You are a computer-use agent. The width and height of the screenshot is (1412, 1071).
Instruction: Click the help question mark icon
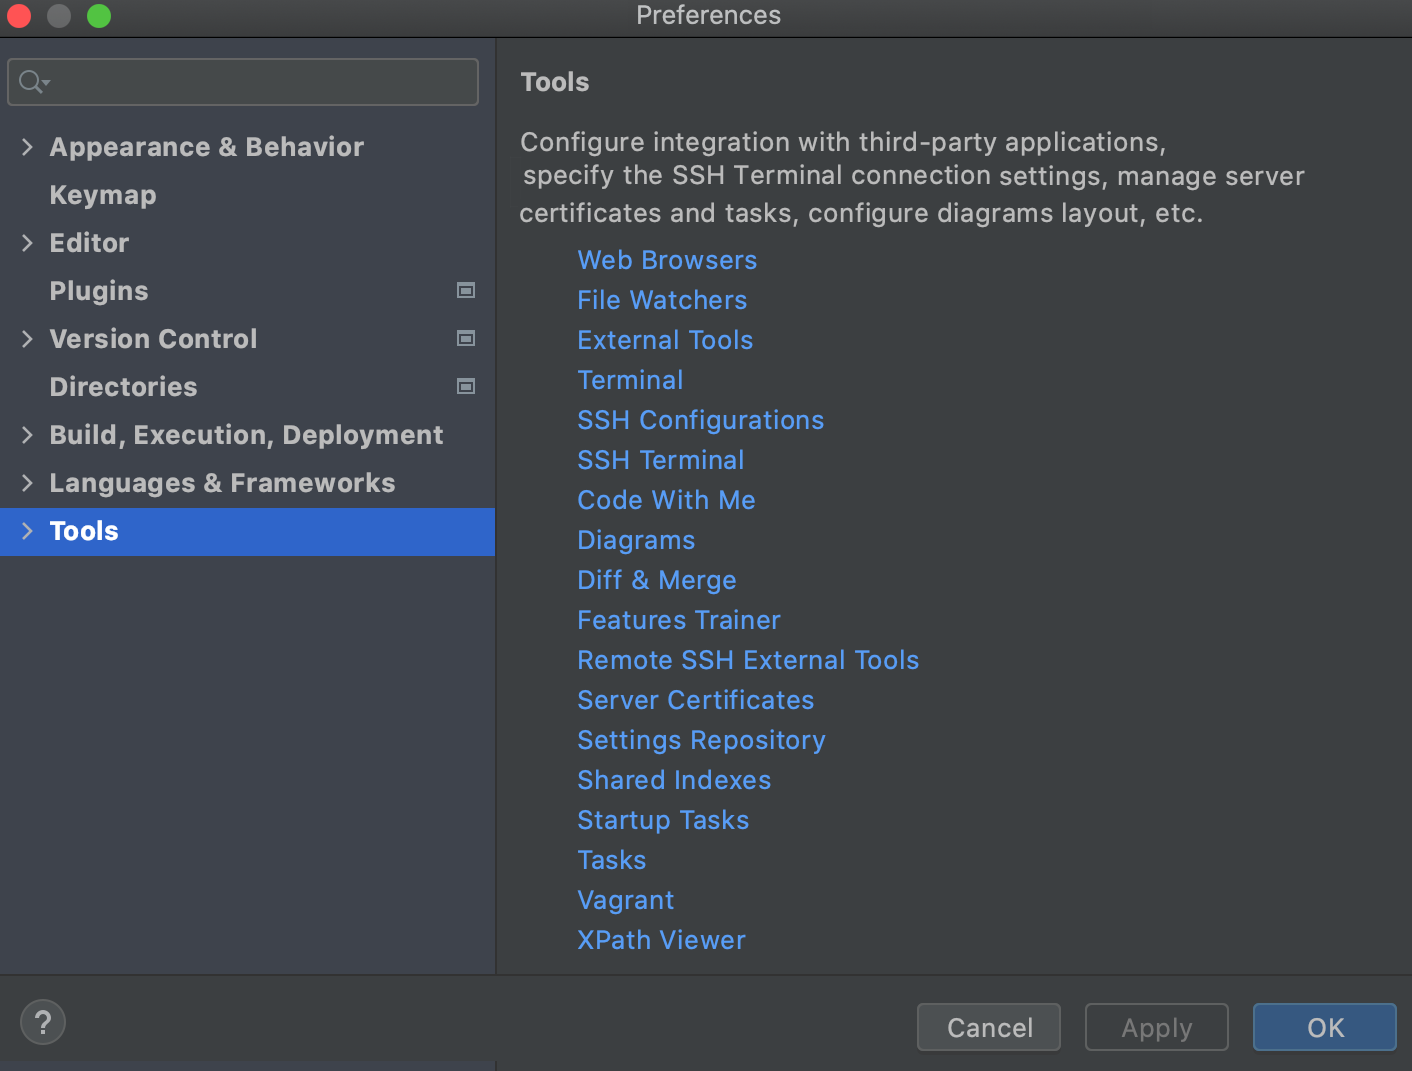coord(42,1021)
